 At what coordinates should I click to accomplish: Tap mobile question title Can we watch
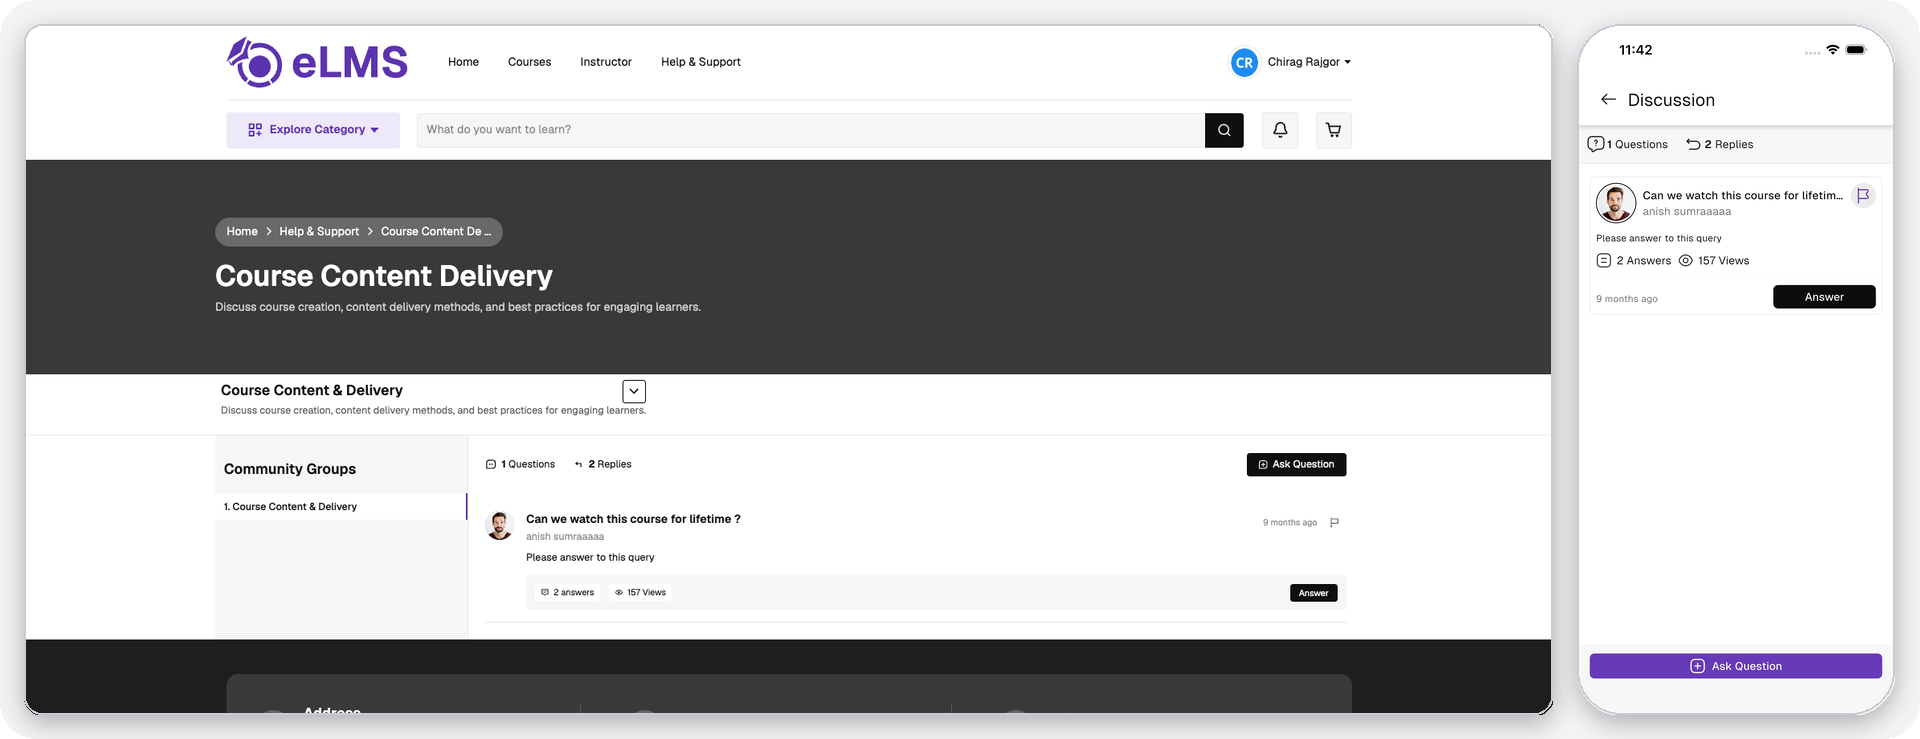click(x=1742, y=196)
